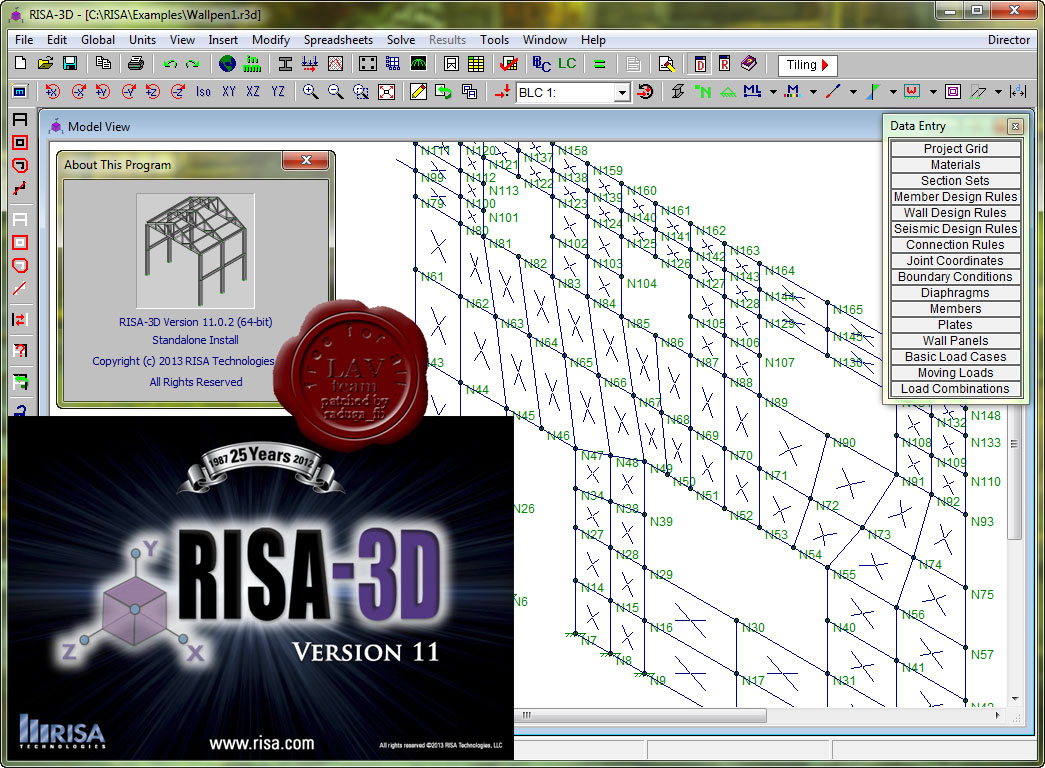Open criteria selection question-mark icon
Viewport: 1045px width, 768px height.
tap(20, 350)
